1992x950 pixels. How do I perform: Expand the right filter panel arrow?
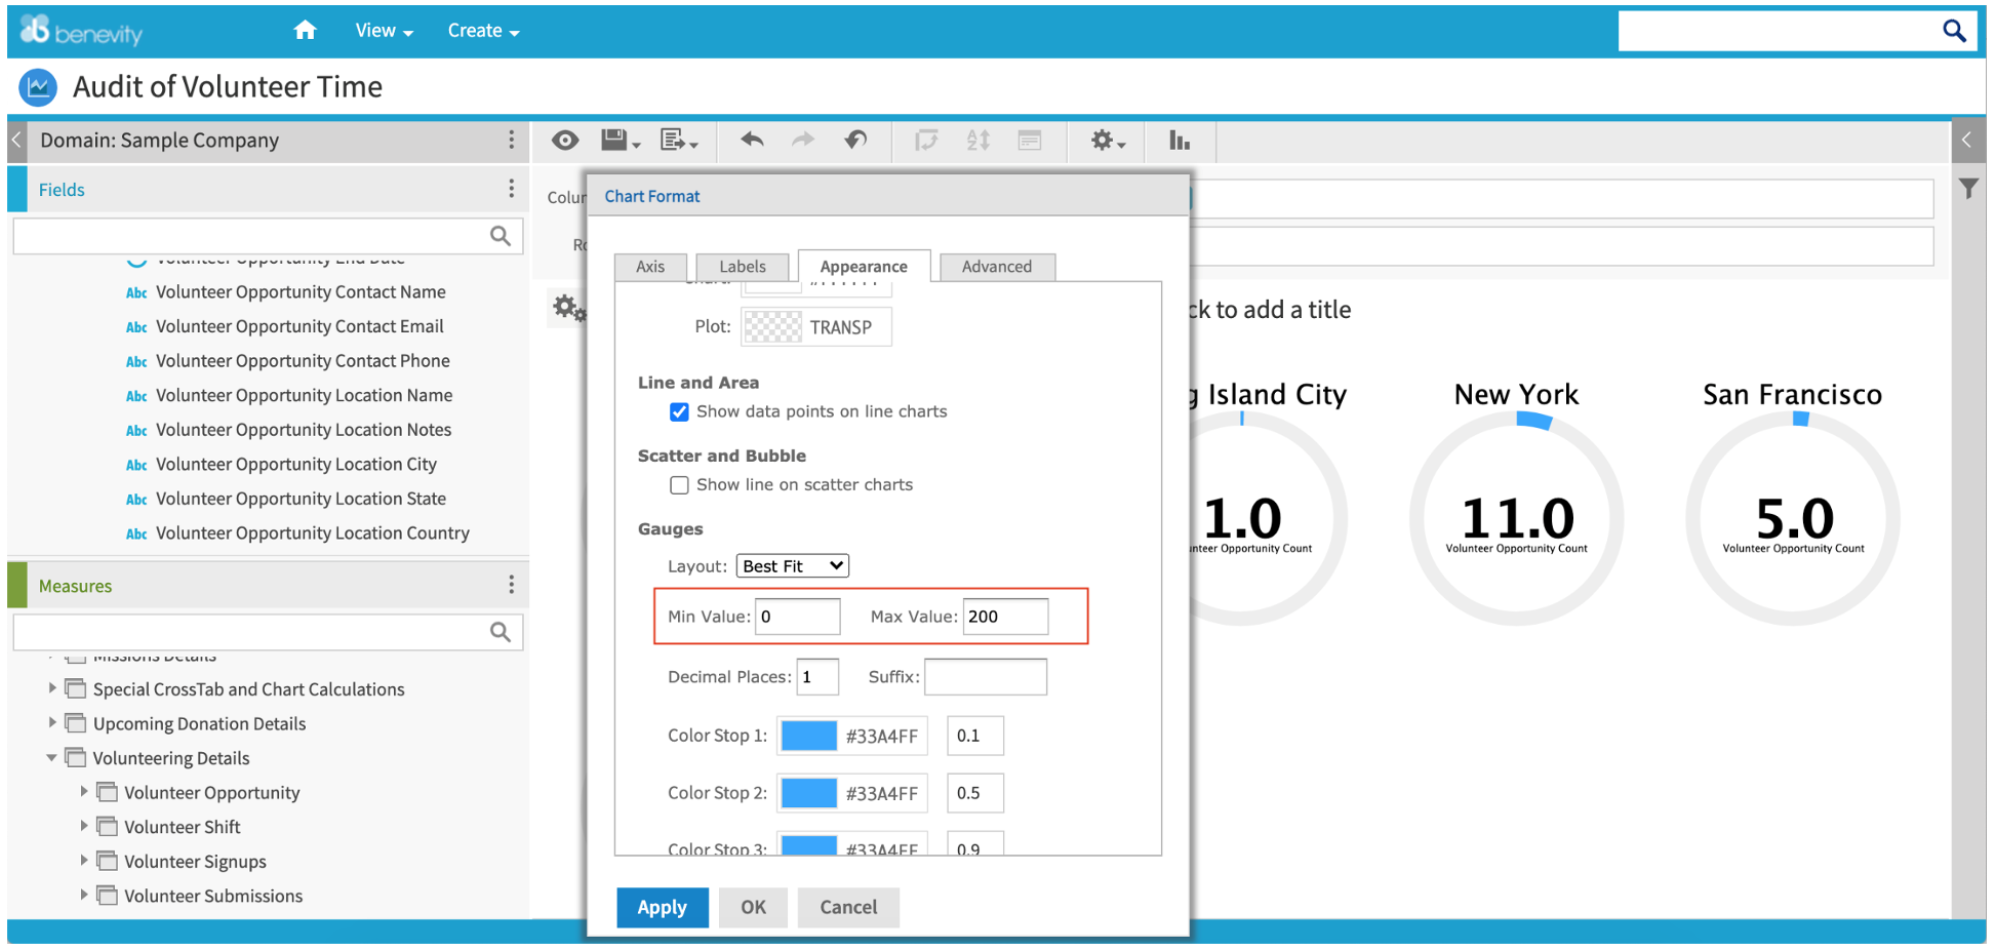click(1967, 140)
